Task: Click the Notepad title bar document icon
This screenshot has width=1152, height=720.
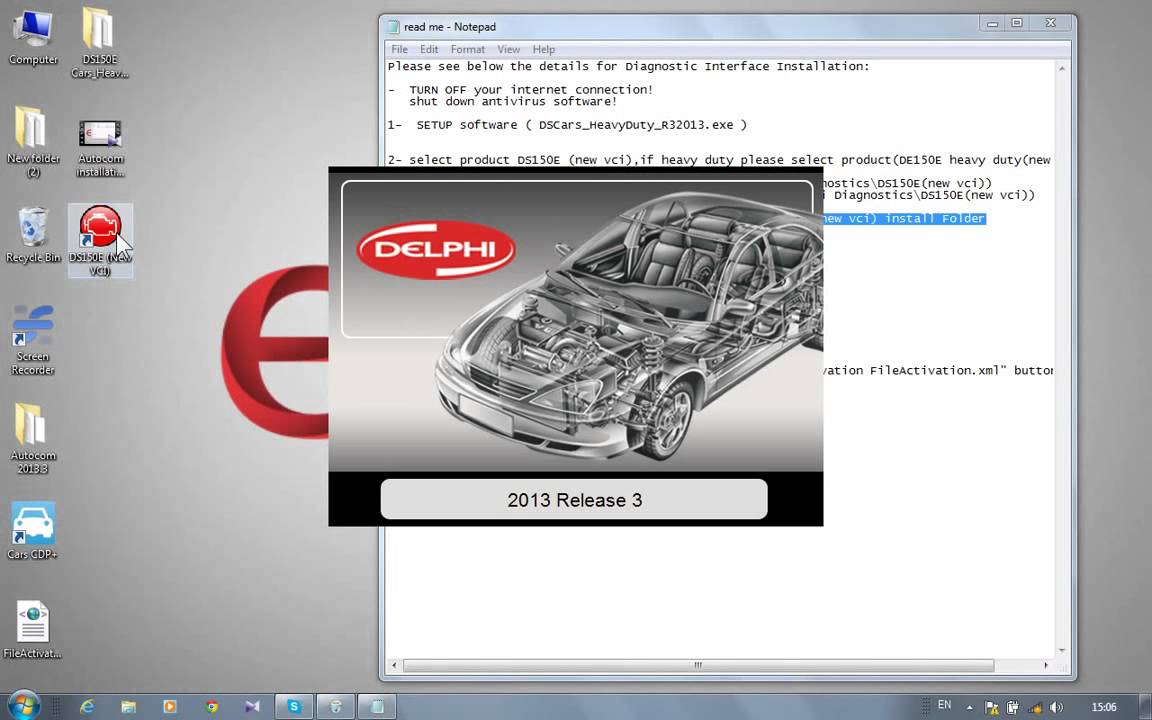Action: (393, 26)
